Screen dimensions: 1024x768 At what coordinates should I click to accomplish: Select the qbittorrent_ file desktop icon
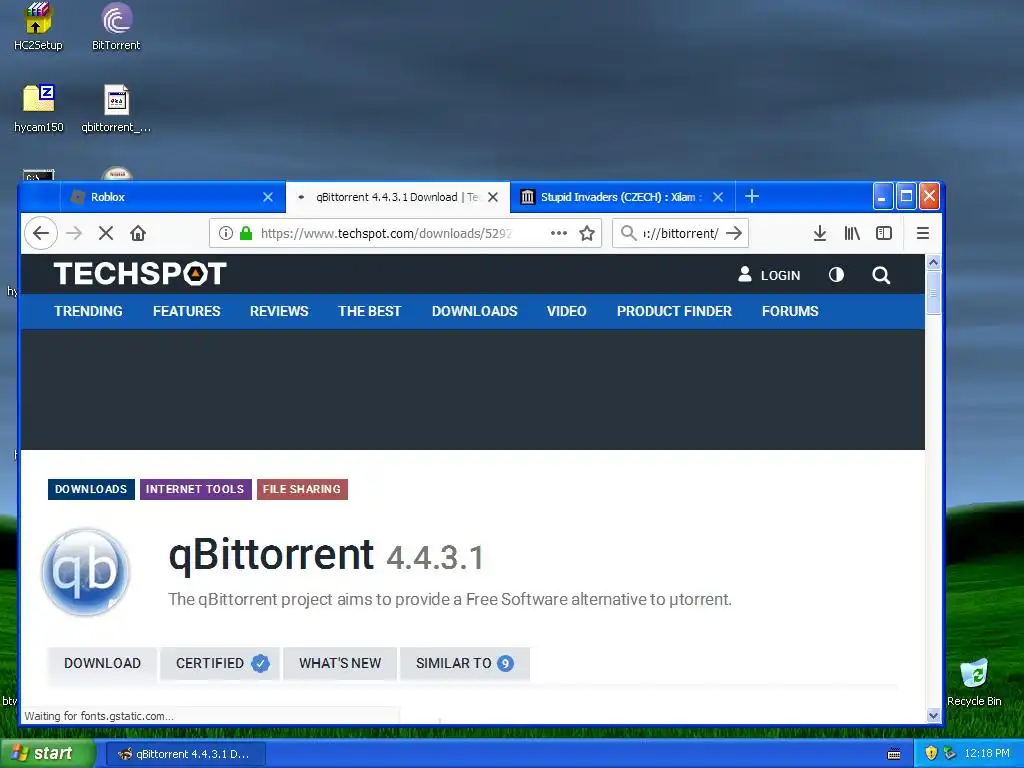coord(116,108)
